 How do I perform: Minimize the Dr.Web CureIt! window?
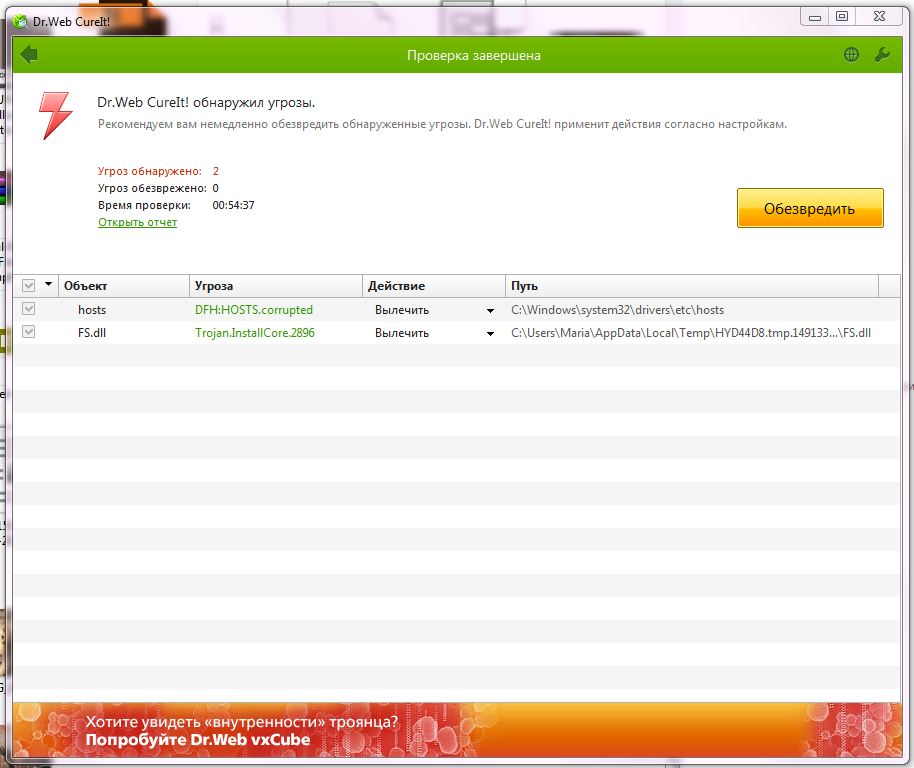[x=815, y=17]
